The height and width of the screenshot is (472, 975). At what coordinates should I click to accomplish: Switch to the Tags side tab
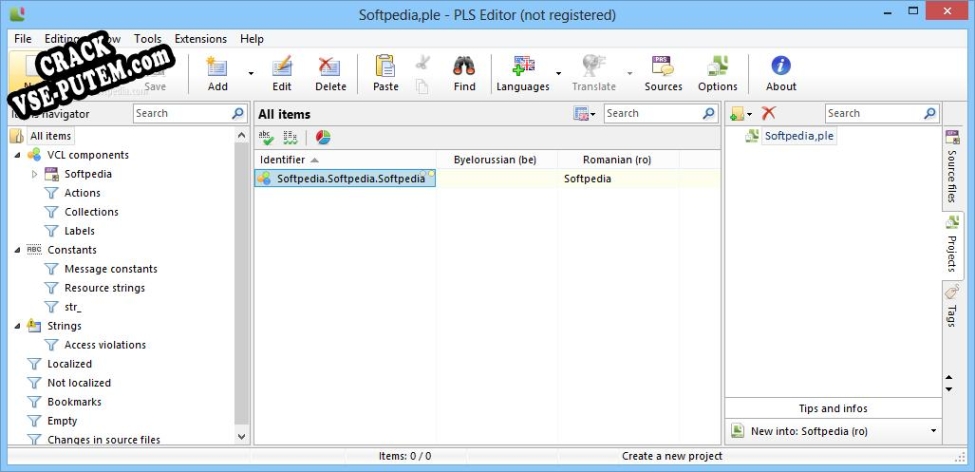tap(951, 306)
